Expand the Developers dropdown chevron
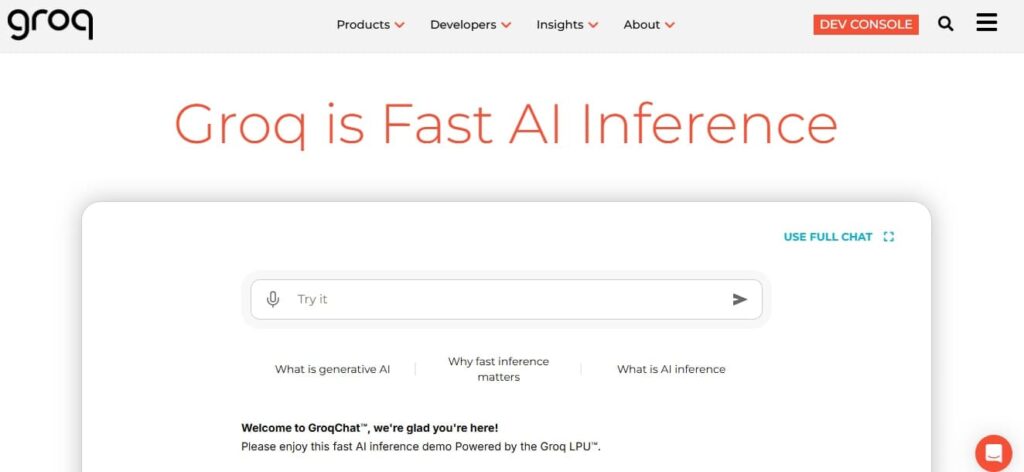This screenshot has width=1024, height=472. point(506,25)
